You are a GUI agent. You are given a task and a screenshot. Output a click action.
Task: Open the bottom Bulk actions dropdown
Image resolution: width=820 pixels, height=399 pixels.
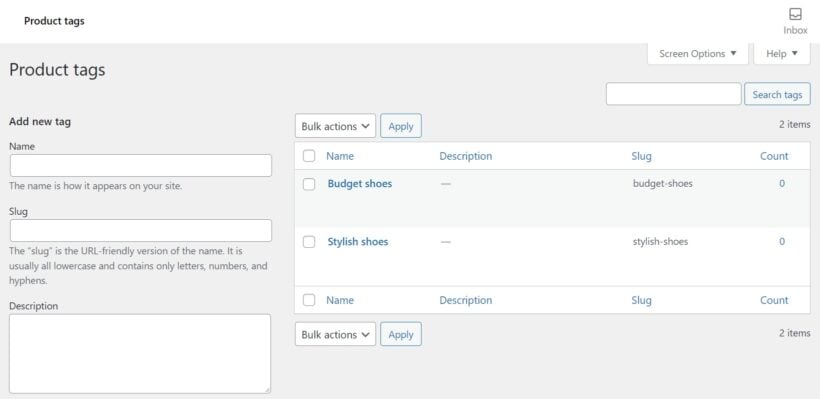335,334
